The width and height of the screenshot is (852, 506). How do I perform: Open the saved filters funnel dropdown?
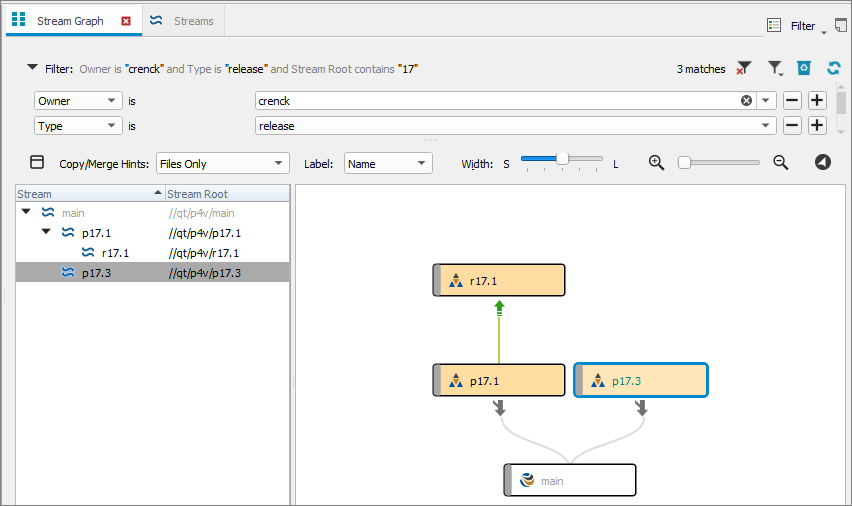click(775, 68)
